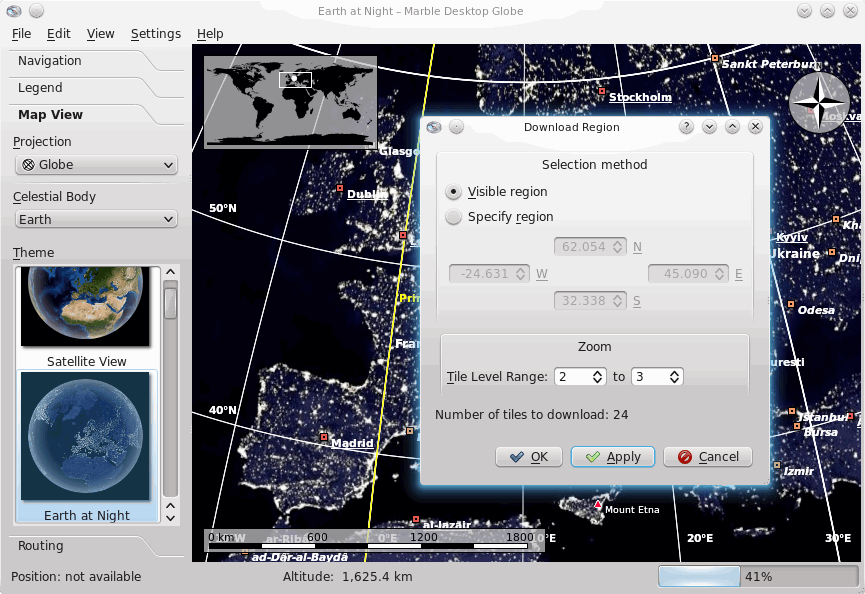865x594 pixels.
Task: Open the Edit menu
Action: coord(58,34)
